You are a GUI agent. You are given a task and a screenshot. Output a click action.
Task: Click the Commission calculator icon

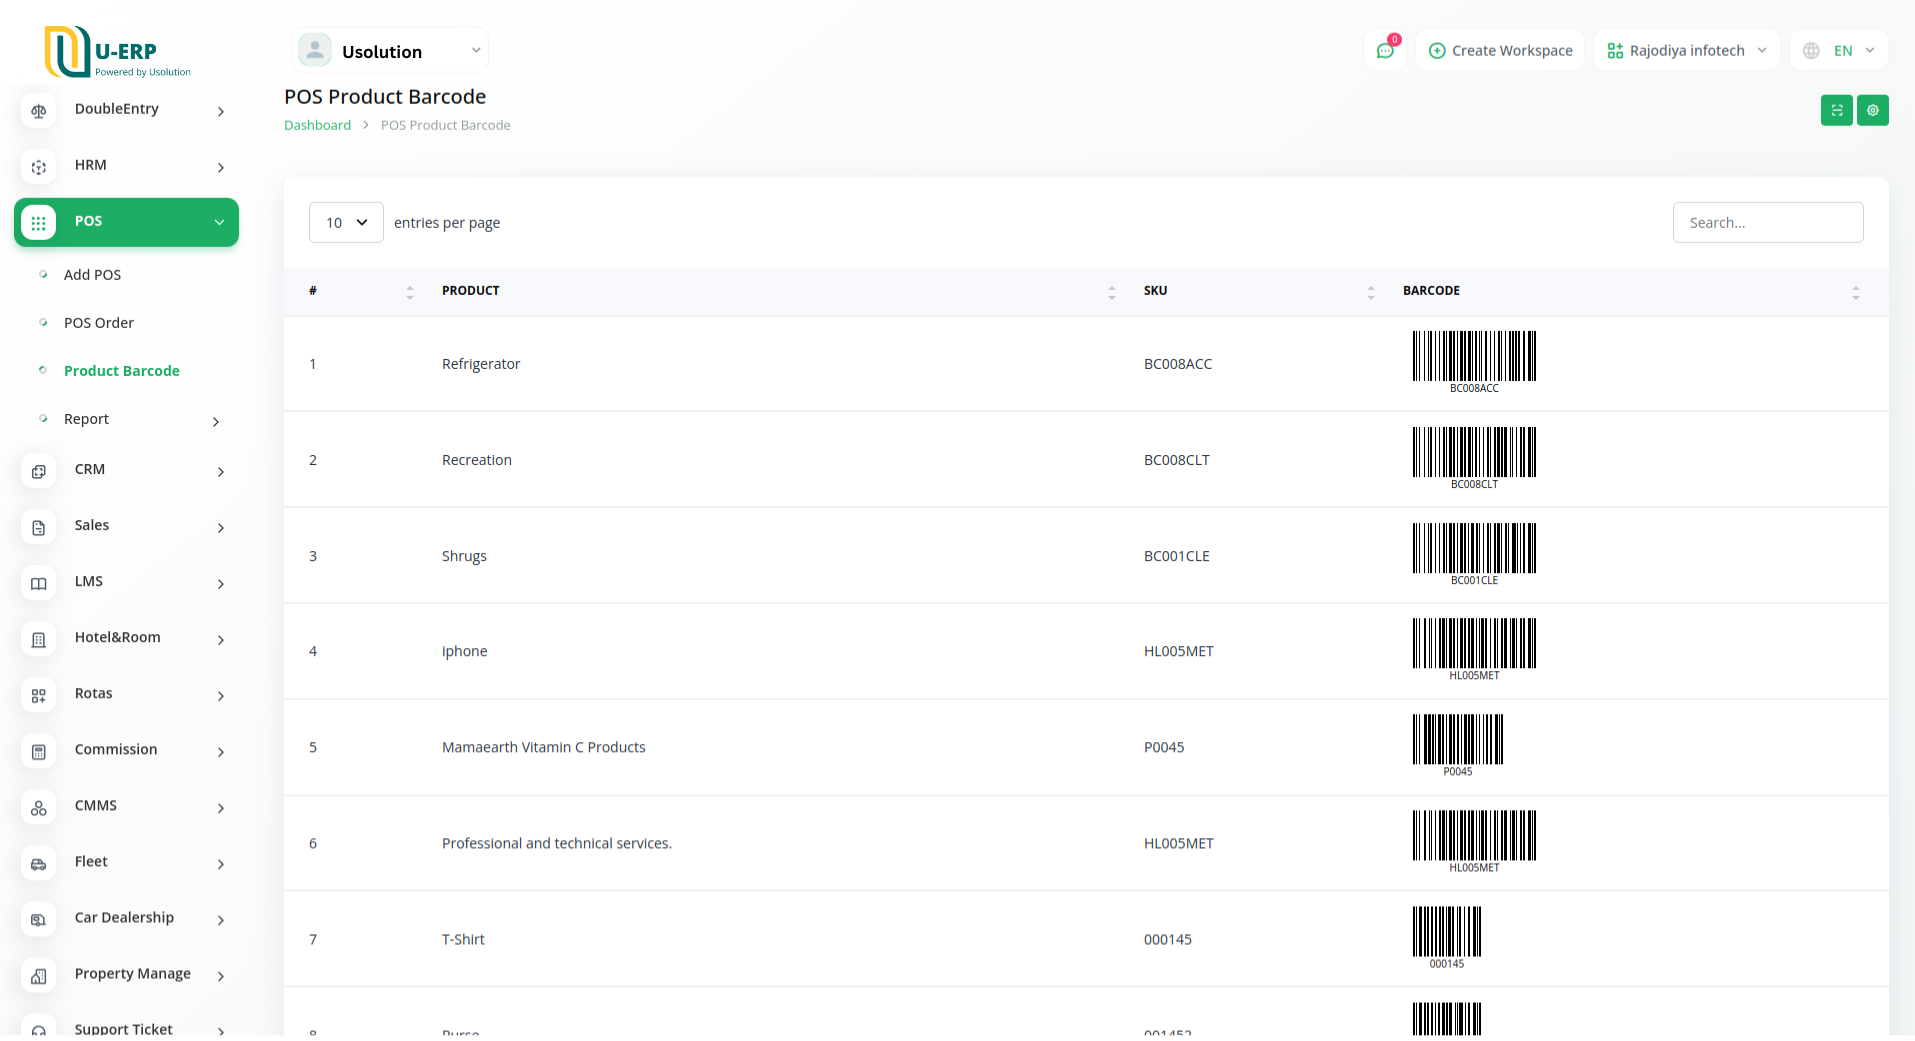click(x=39, y=751)
